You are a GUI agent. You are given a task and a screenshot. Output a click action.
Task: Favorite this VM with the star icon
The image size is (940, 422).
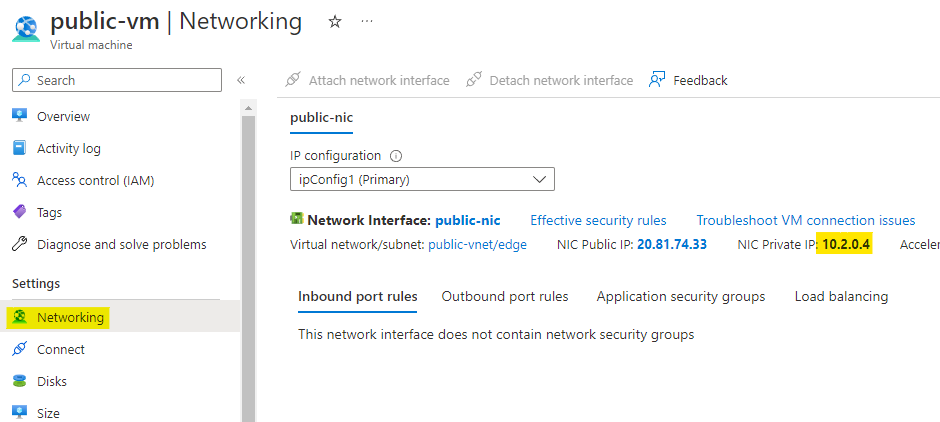point(335,21)
